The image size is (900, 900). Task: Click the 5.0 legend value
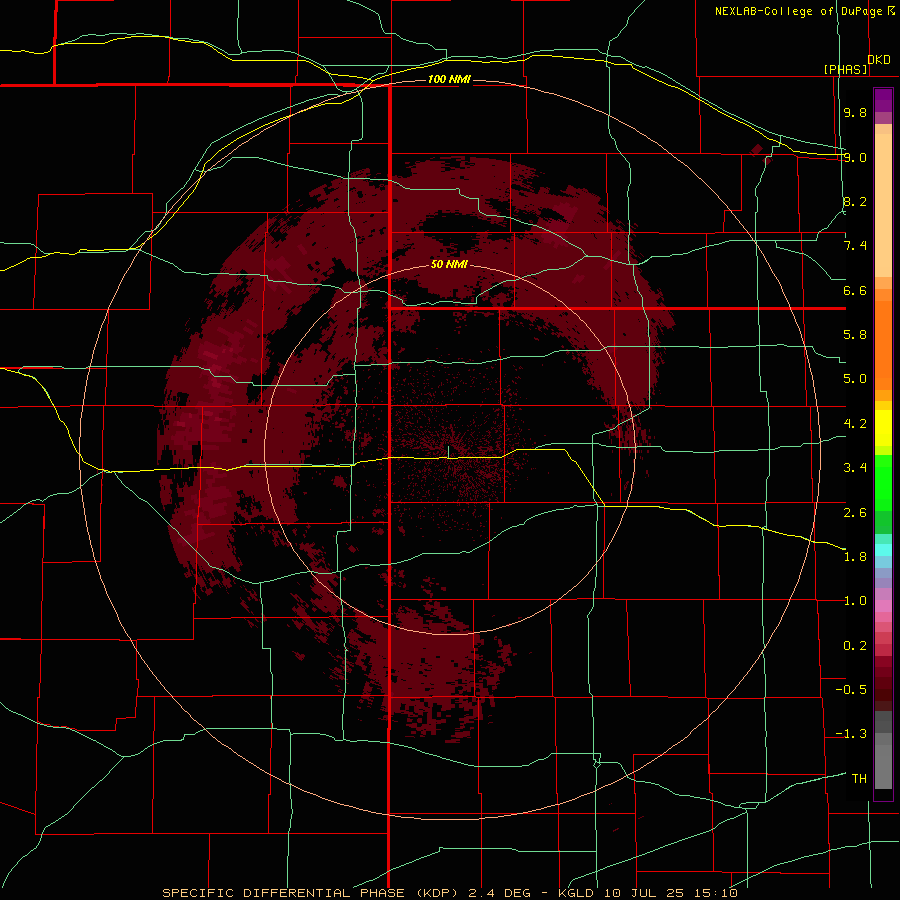point(855,379)
